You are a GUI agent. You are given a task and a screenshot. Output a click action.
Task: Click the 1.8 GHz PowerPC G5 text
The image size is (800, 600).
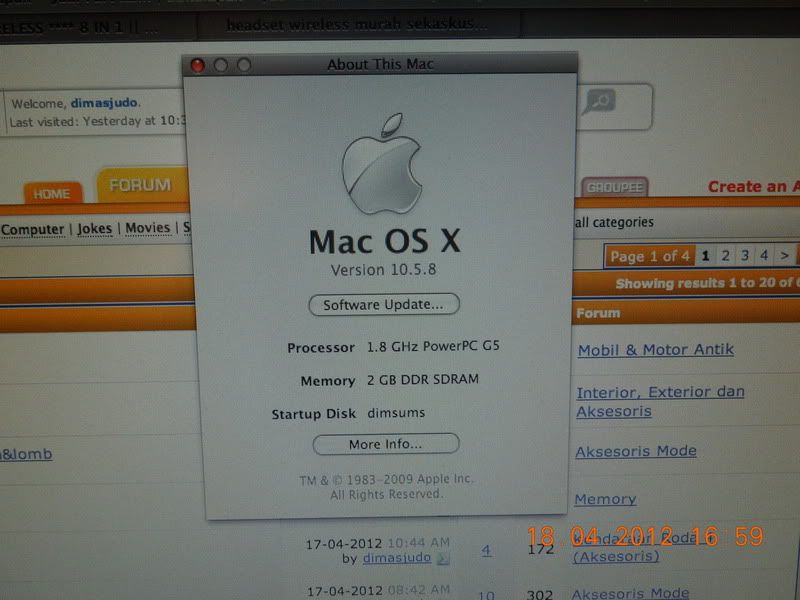point(433,346)
